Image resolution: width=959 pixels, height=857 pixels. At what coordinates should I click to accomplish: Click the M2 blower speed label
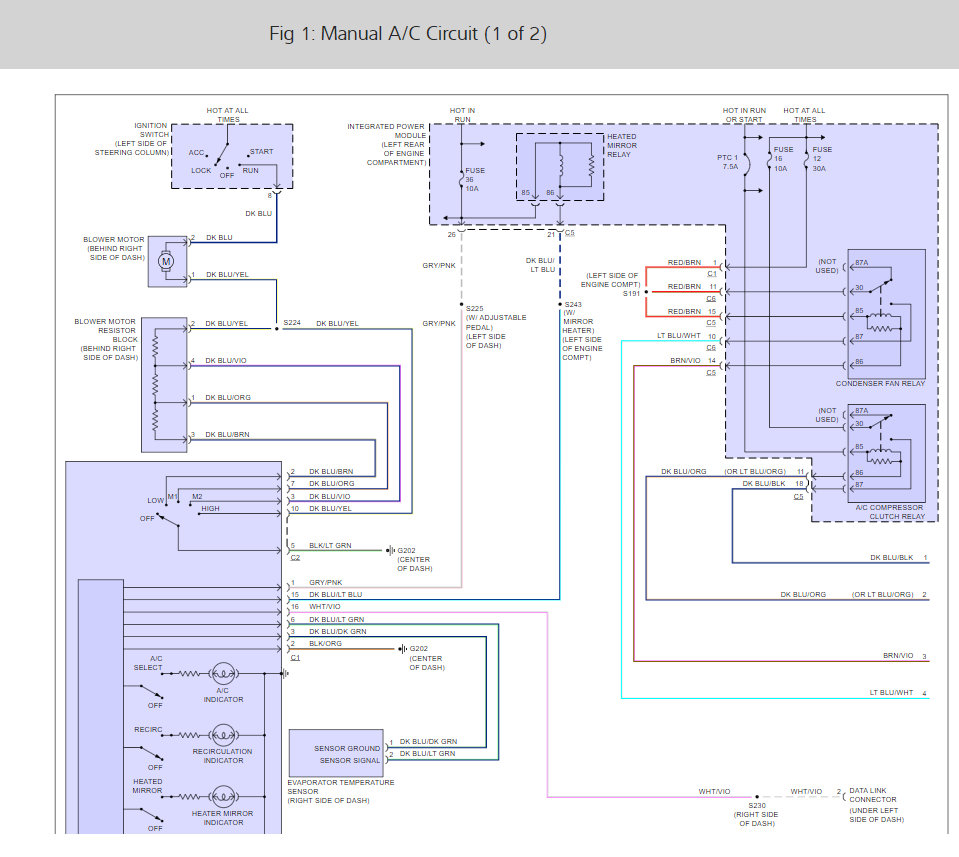tap(197, 496)
